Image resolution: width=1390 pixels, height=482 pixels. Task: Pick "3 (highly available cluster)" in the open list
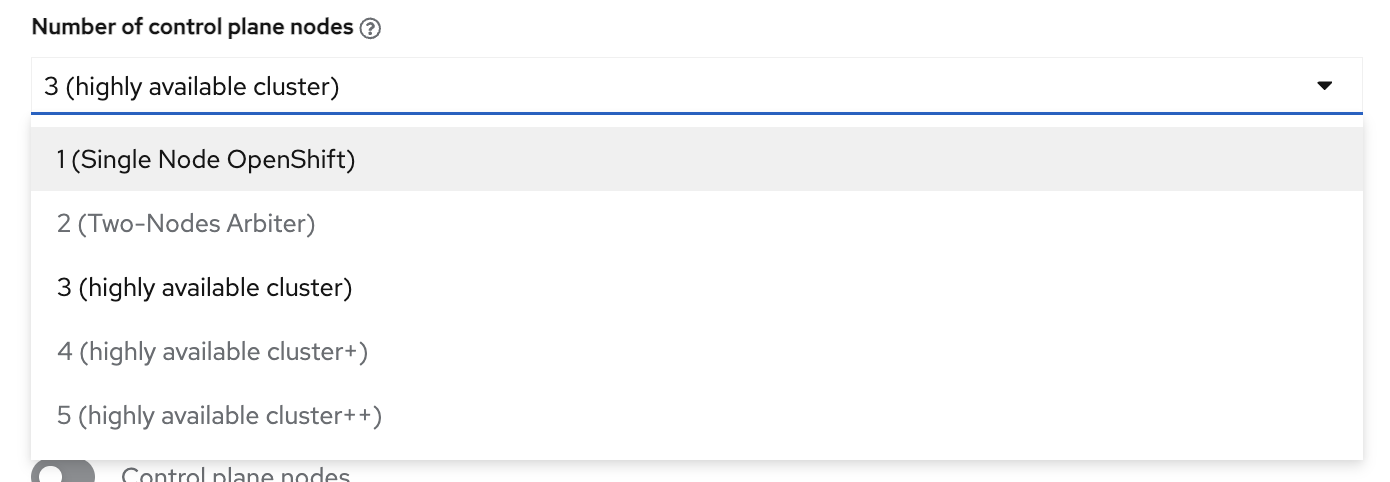tap(205, 287)
